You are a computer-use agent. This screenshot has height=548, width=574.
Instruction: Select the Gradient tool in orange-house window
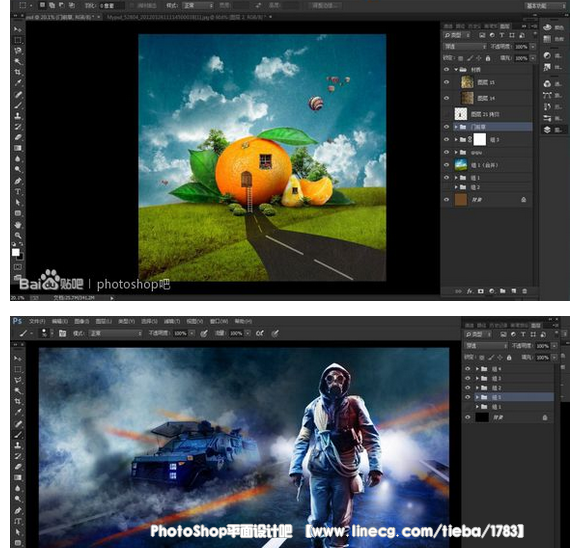(18, 148)
